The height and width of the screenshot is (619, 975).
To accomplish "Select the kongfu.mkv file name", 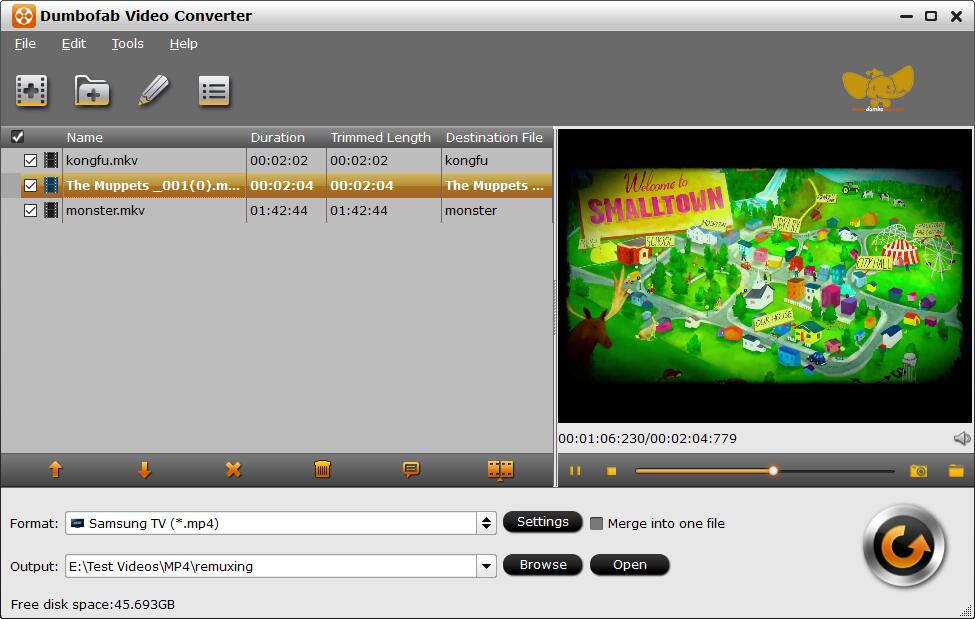I will (102, 161).
